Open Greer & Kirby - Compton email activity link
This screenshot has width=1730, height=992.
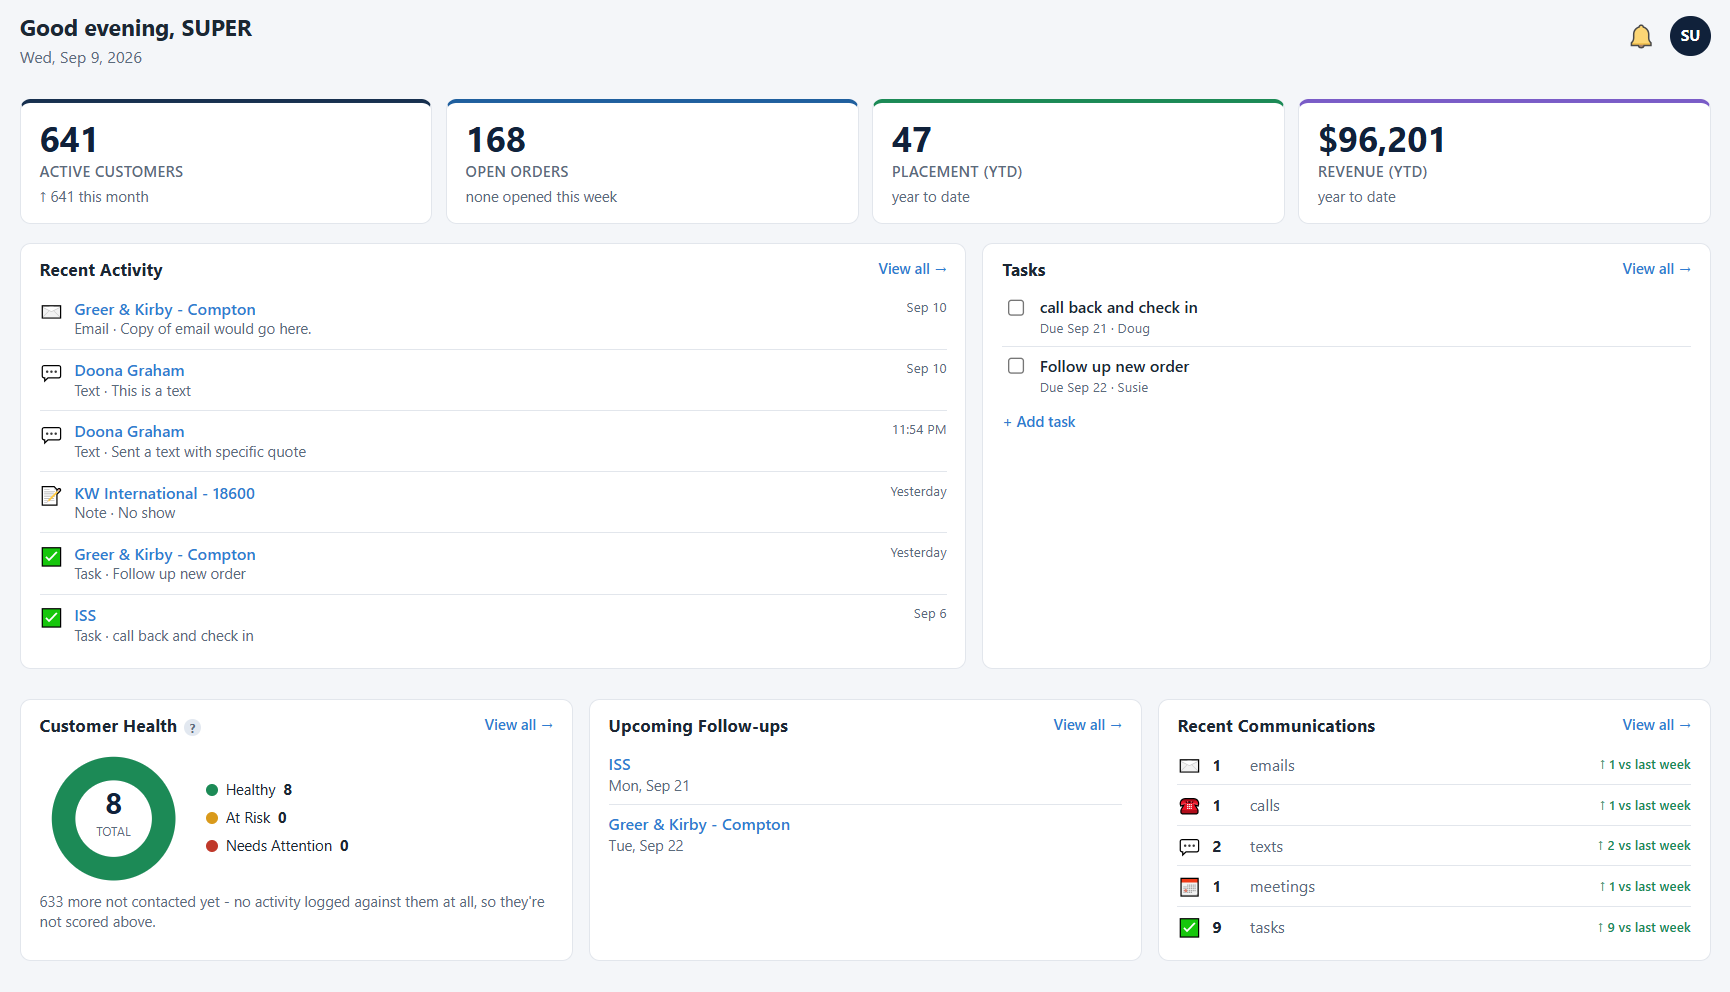[165, 310]
